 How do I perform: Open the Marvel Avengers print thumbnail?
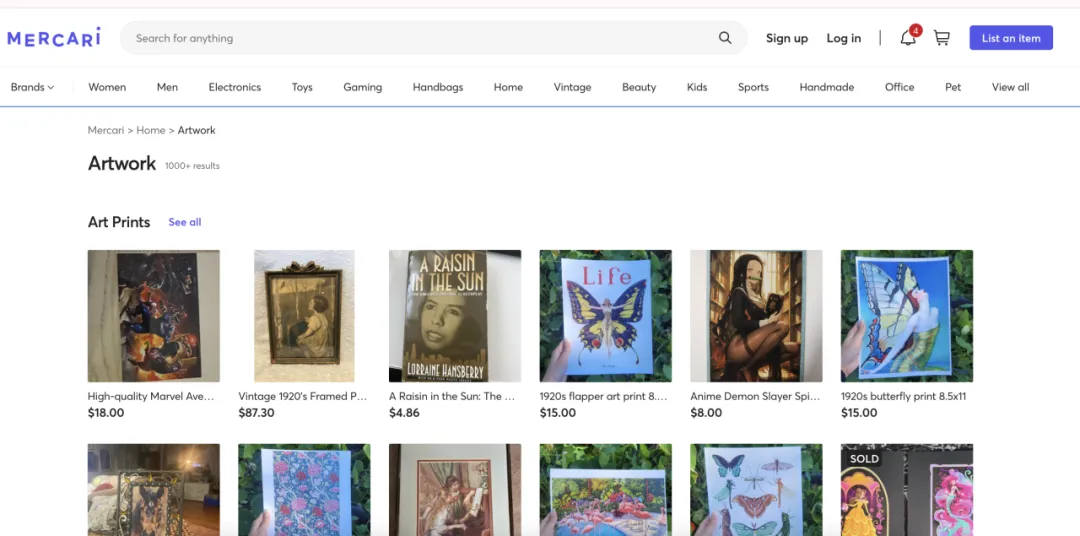point(154,316)
